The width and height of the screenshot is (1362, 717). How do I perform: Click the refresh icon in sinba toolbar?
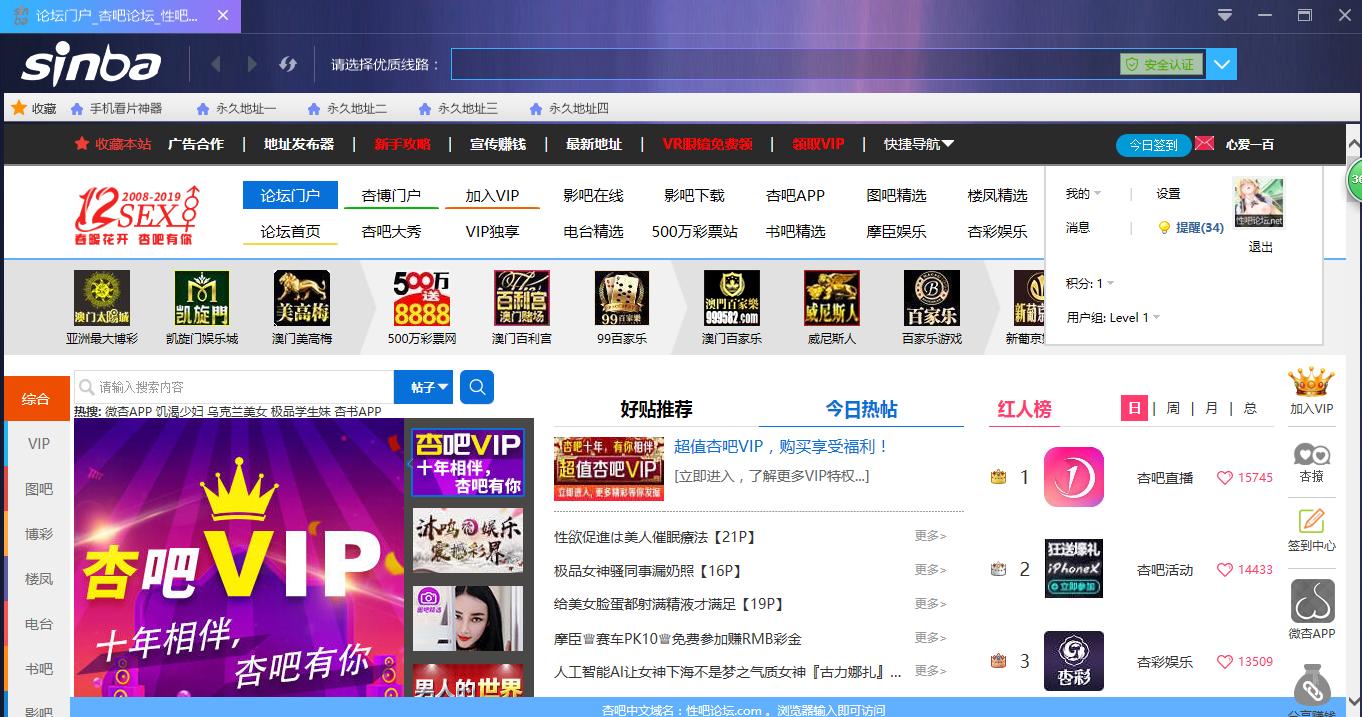point(288,64)
